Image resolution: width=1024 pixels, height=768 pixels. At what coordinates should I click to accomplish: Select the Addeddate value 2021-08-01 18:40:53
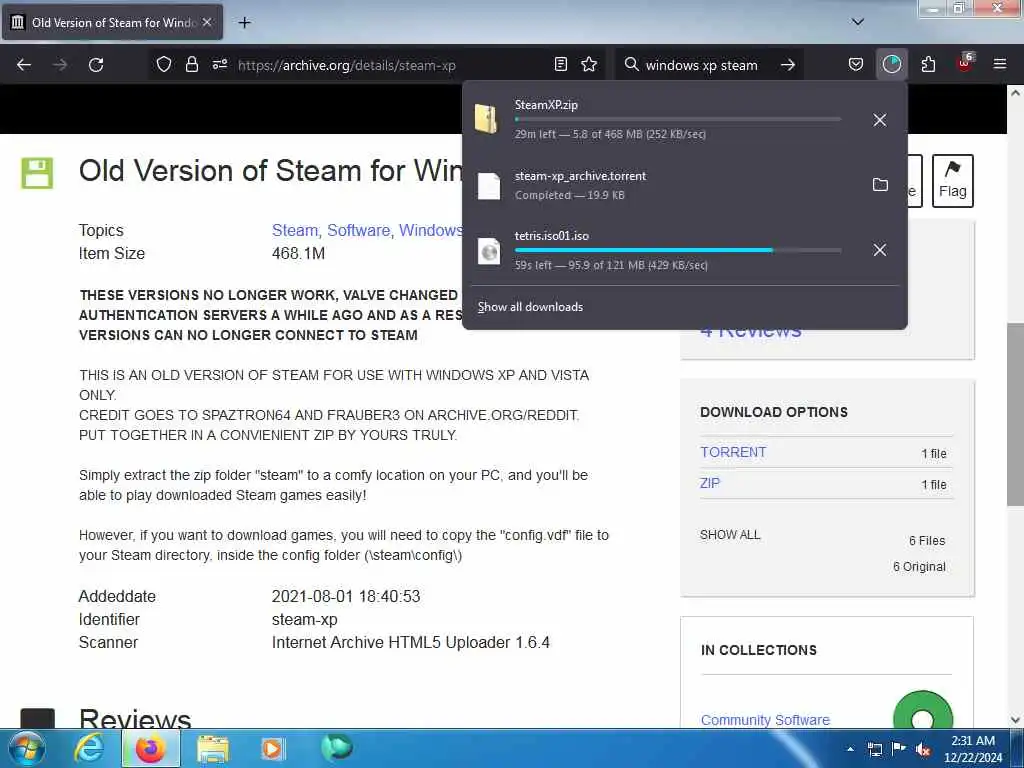coord(346,596)
